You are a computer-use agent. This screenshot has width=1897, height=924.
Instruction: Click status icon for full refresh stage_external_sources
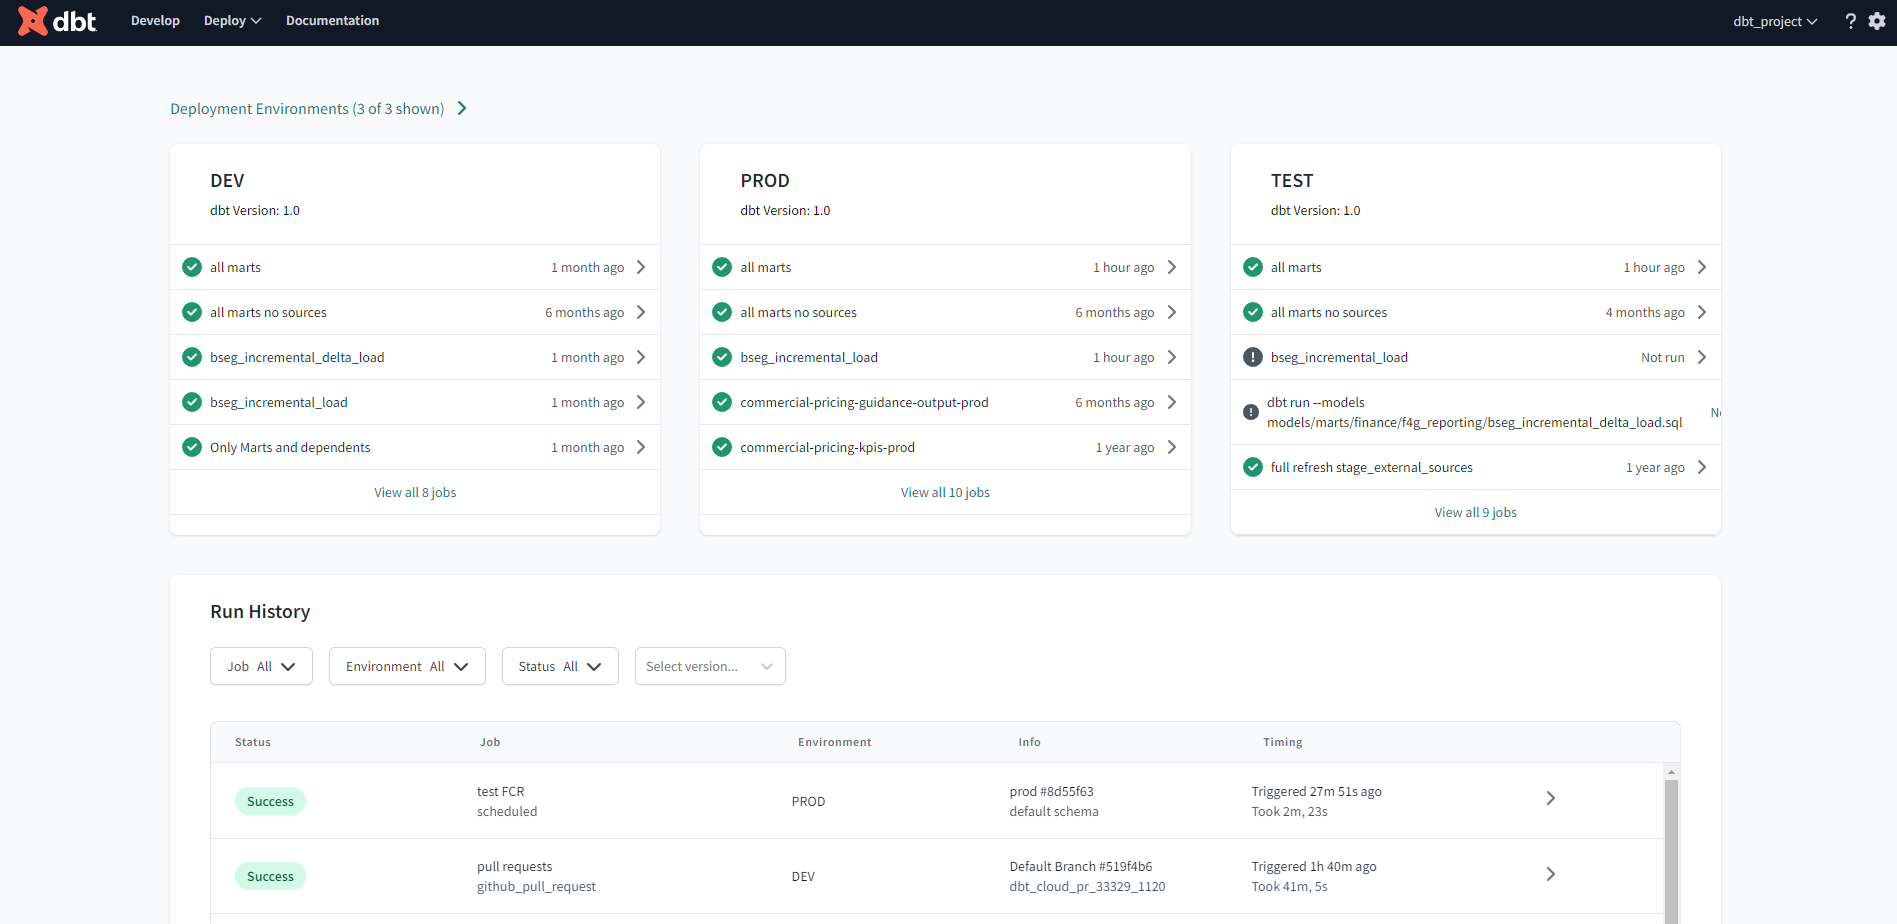coord(1252,467)
